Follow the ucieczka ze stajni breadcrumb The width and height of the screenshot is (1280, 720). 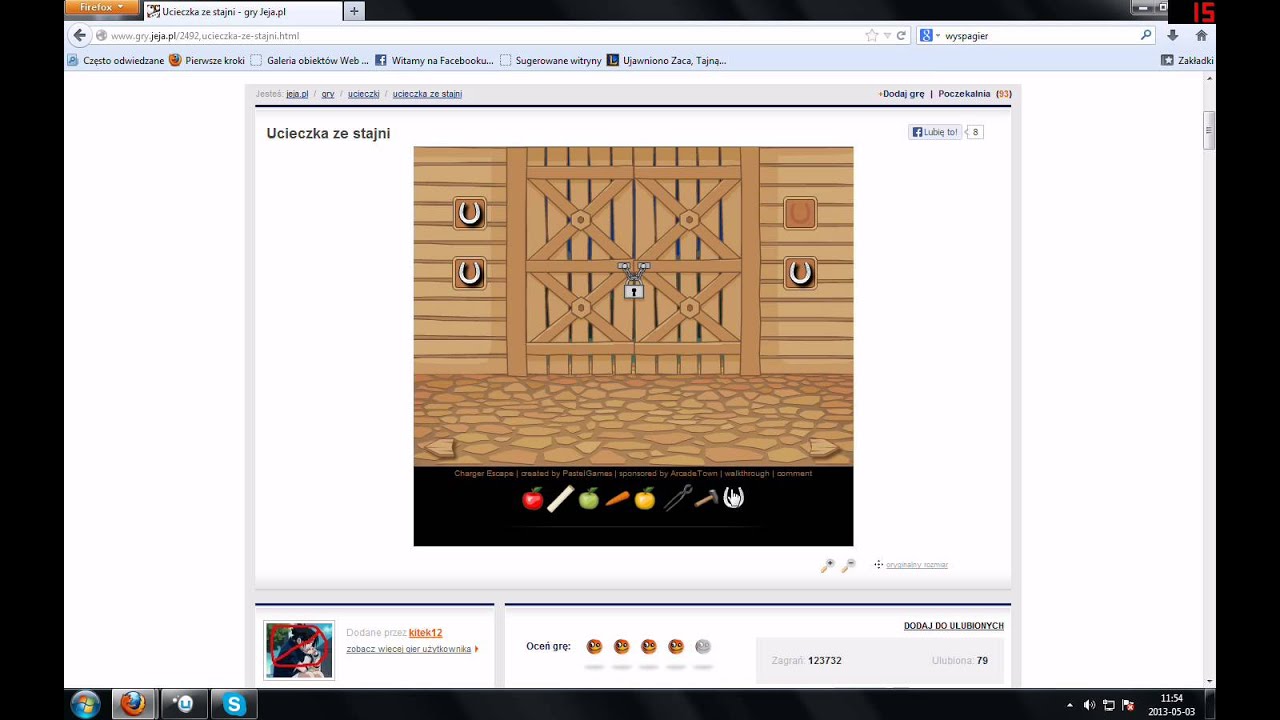point(427,94)
